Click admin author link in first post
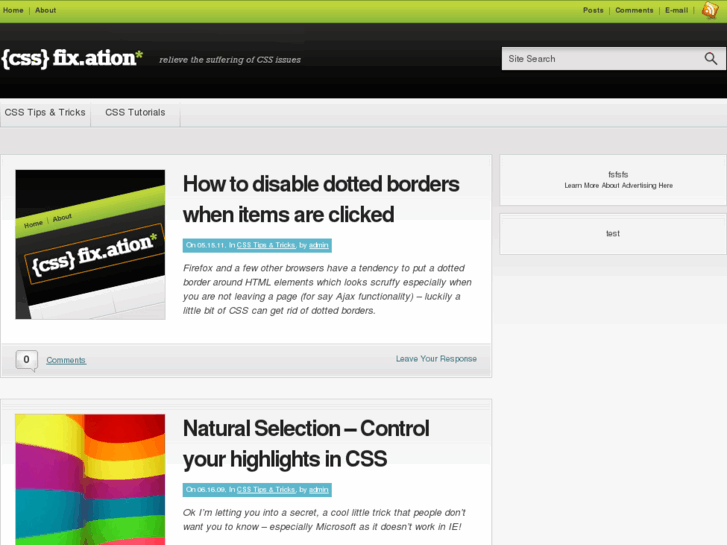 coord(319,245)
